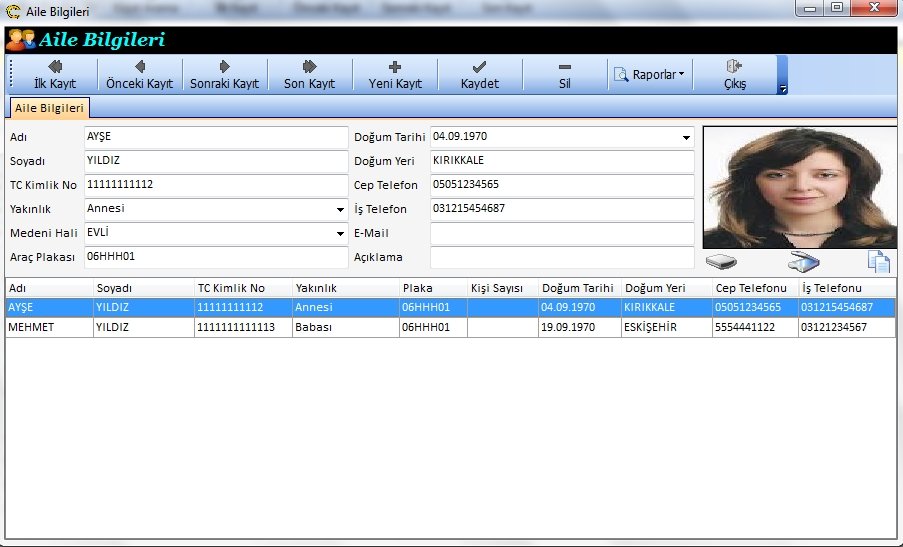The height and width of the screenshot is (547, 903).
Task: Expand the Yakınlık dropdown list
Action: (x=340, y=211)
